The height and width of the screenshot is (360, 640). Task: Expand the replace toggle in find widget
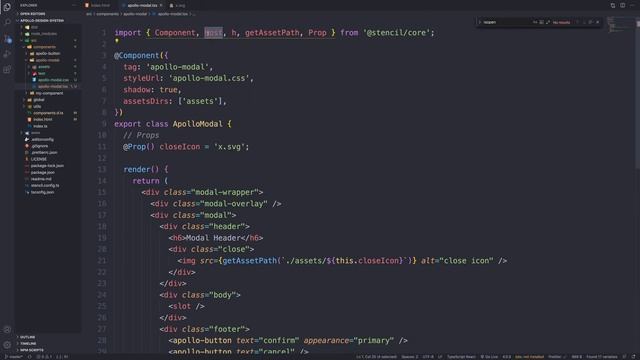[x=480, y=22]
